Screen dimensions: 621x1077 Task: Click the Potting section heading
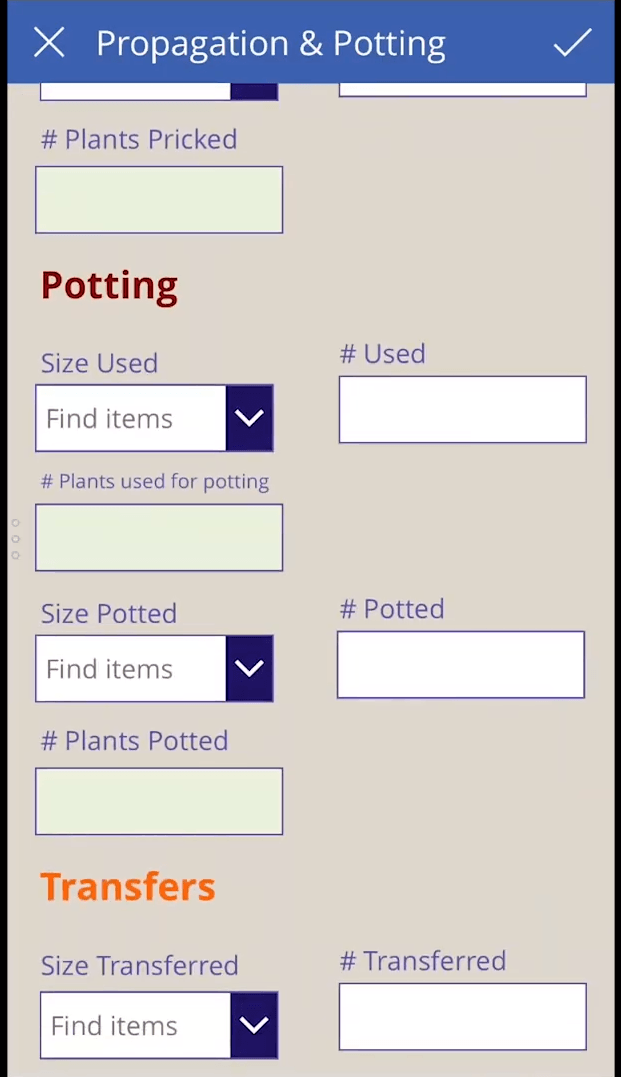tap(109, 286)
